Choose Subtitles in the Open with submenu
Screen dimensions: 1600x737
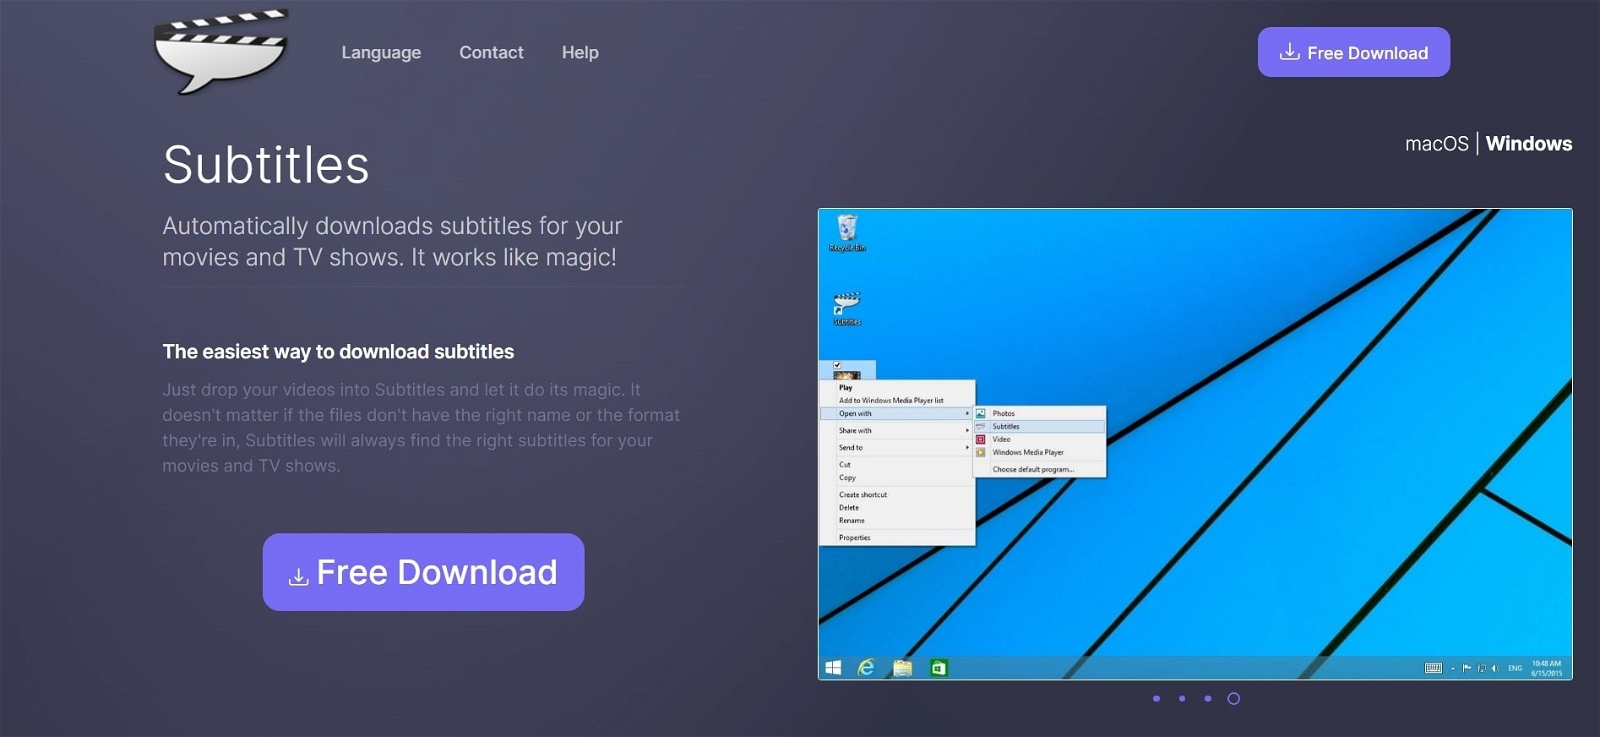tap(1006, 427)
